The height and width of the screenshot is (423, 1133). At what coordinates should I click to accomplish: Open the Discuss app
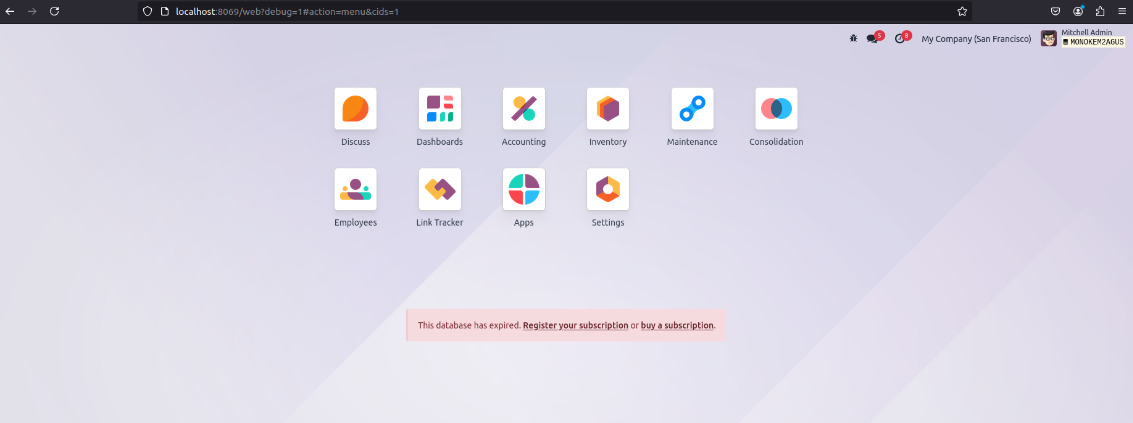tap(355, 109)
